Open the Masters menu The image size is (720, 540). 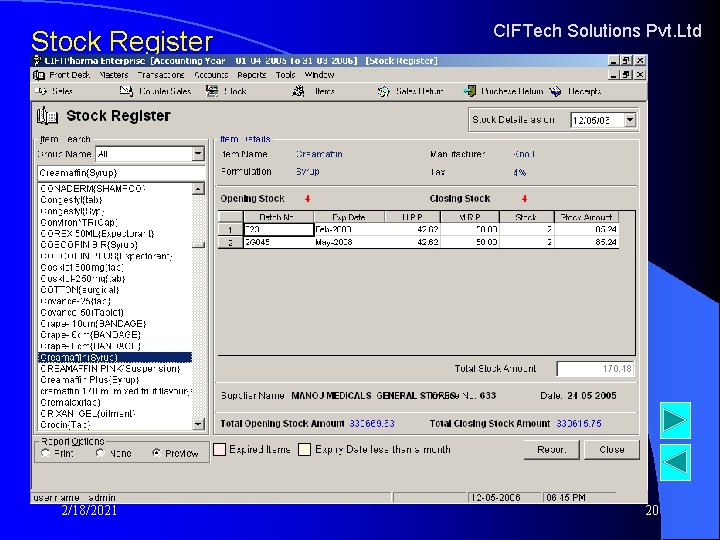click(x=113, y=75)
